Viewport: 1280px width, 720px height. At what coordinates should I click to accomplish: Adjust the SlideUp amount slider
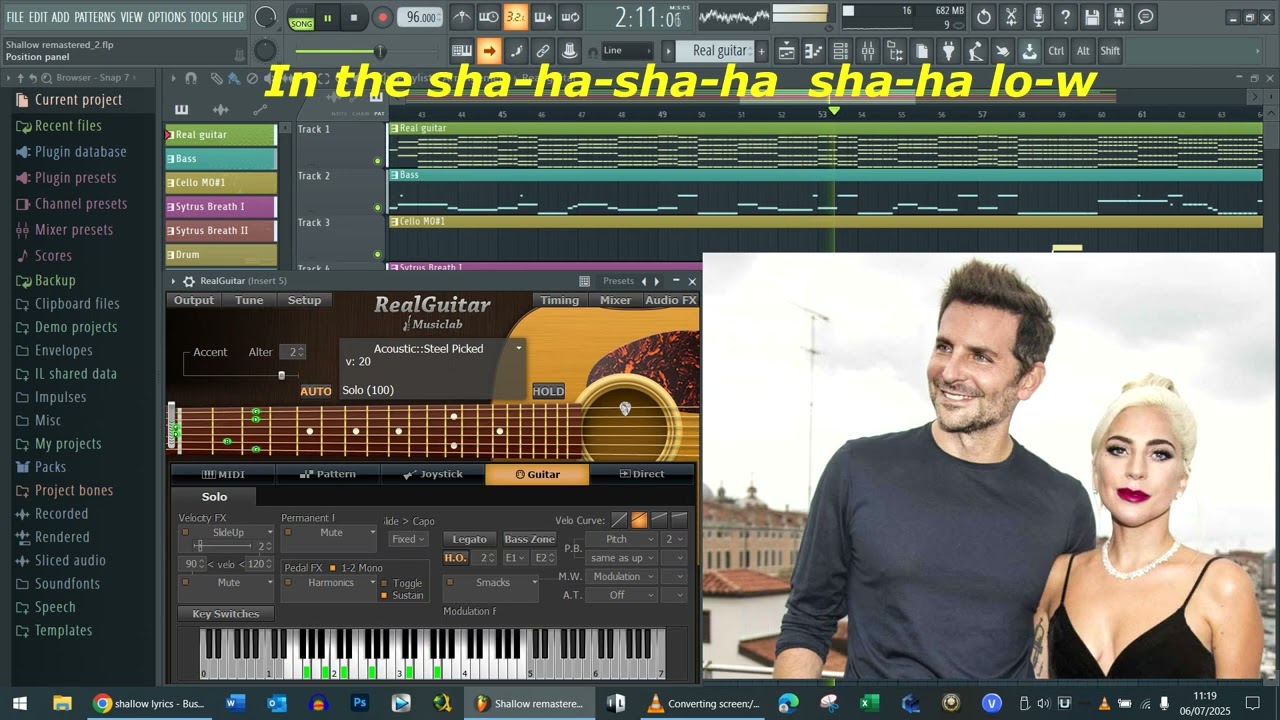tap(199, 546)
